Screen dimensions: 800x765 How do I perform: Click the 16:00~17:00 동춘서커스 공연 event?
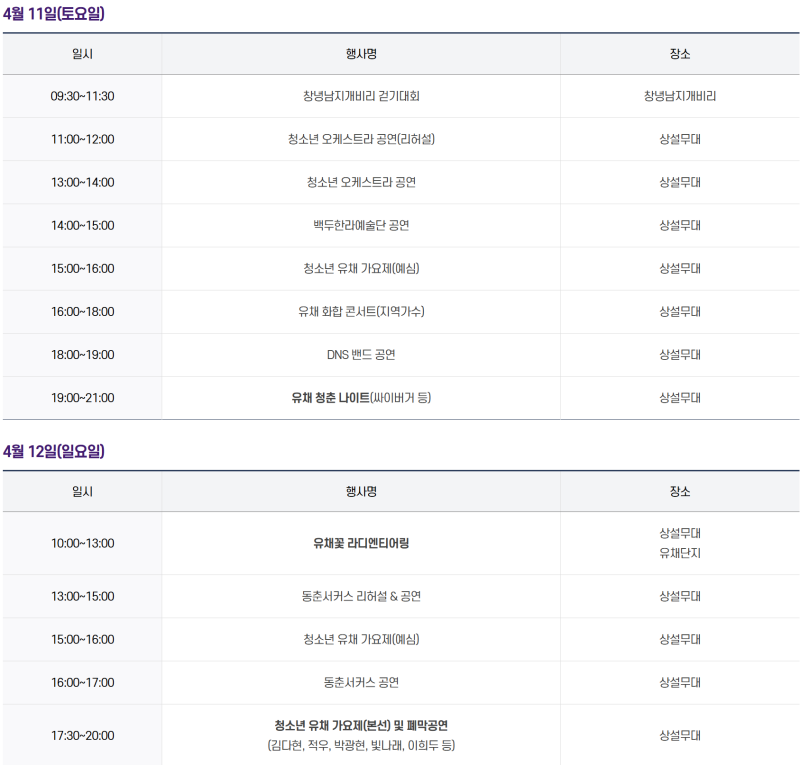click(361, 683)
